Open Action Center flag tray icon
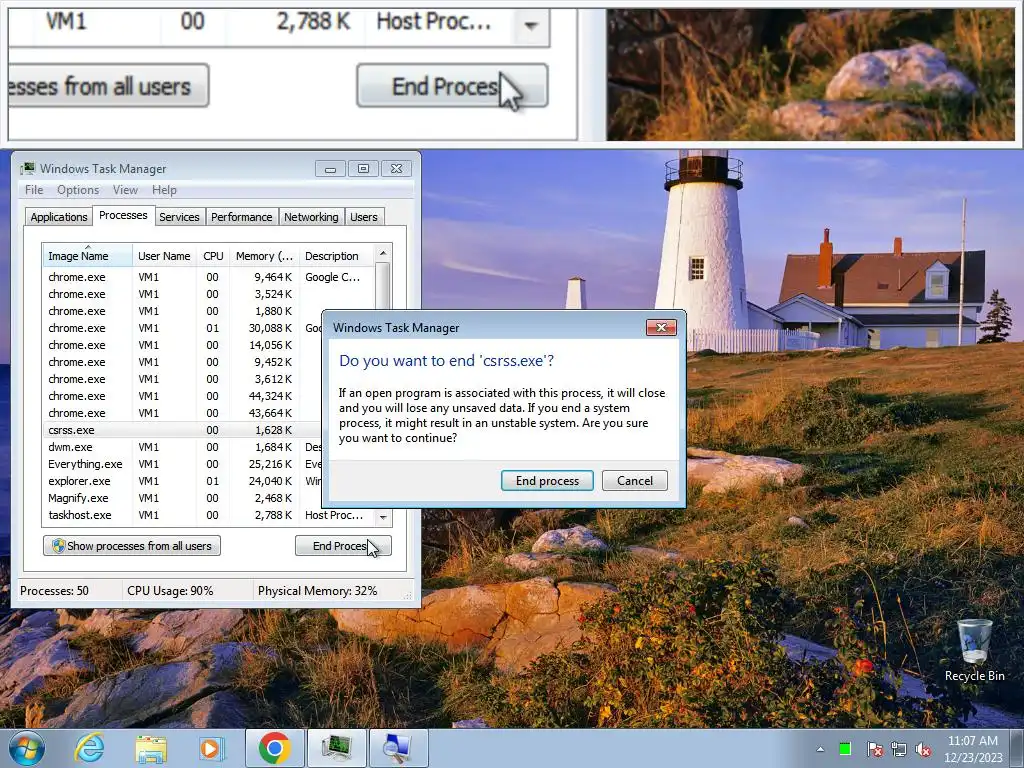This screenshot has width=1024, height=768. tap(874, 749)
